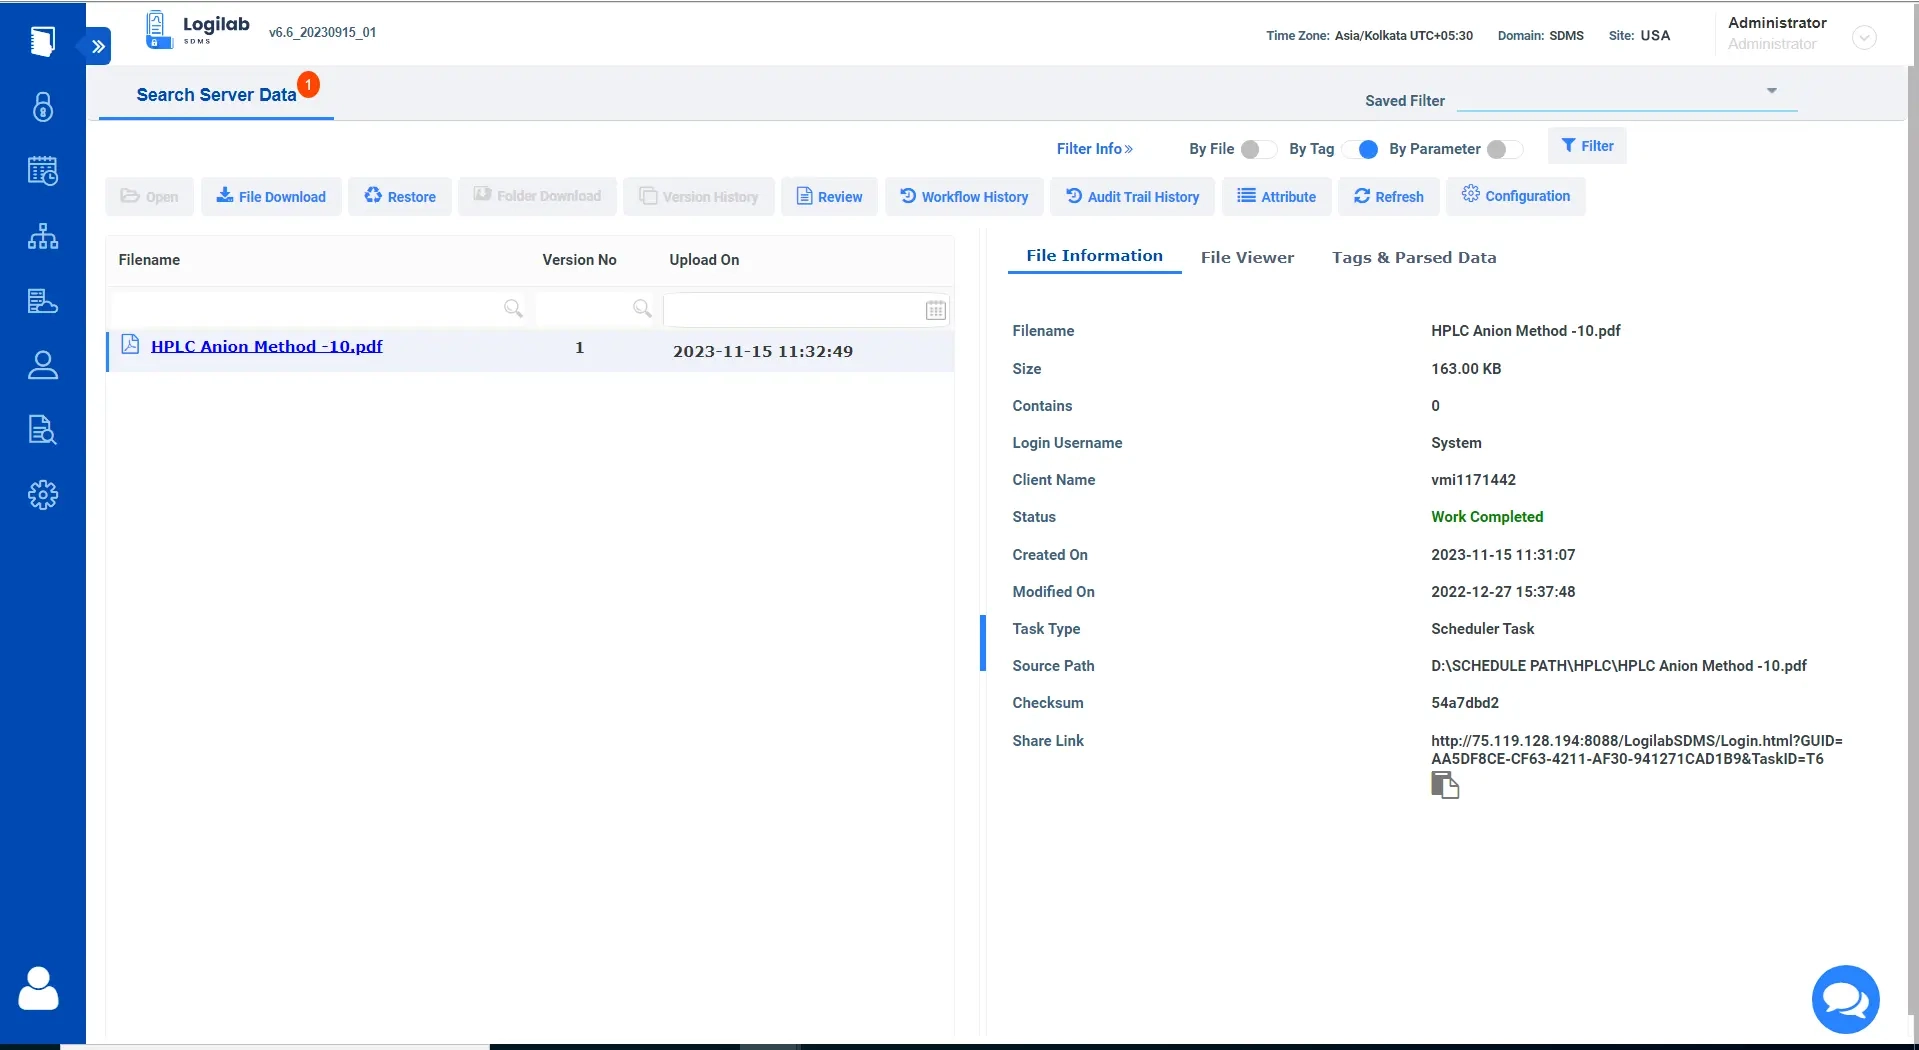Open the settings gear sidebar icon
This screenshot has height=1050, width=1919.
tap(43, 495)
